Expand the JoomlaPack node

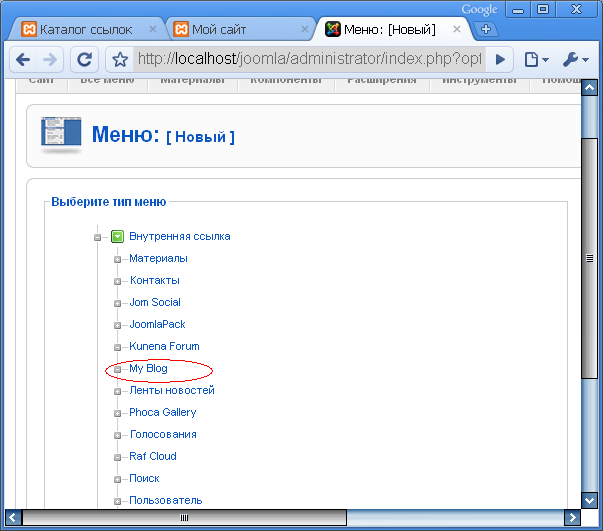tap(117, 325)
